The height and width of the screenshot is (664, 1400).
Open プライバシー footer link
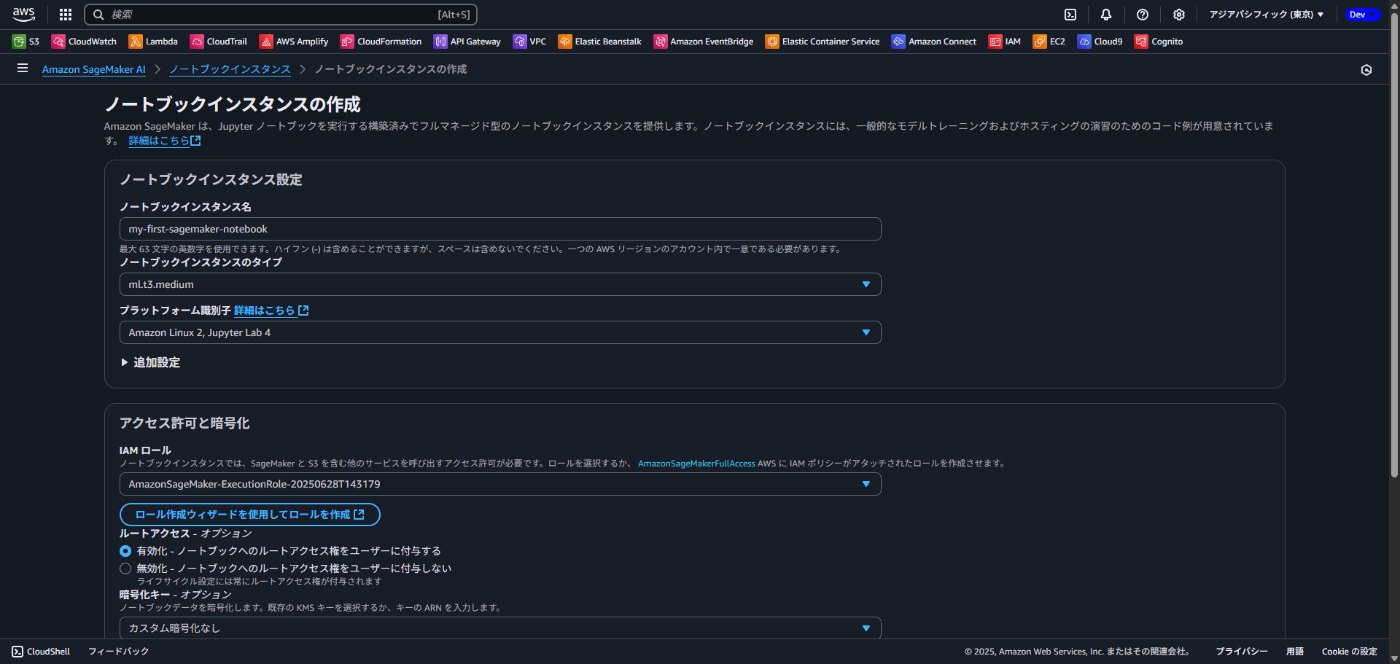click(1242, 651)
